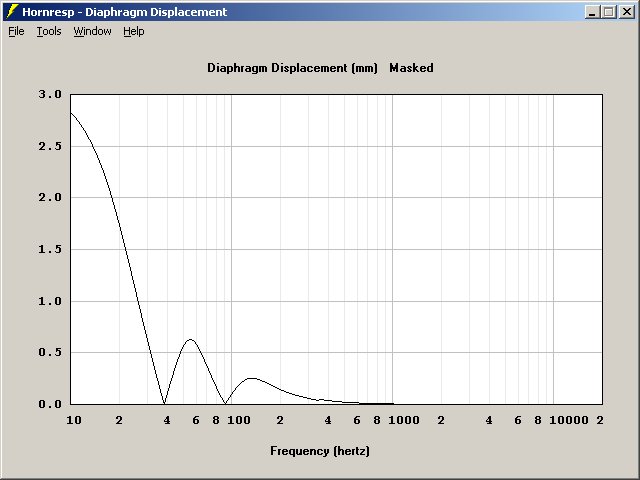Click the curve's third peak above 100 Hz
This screenshot has height=480, width=640.
pos(252,378)
